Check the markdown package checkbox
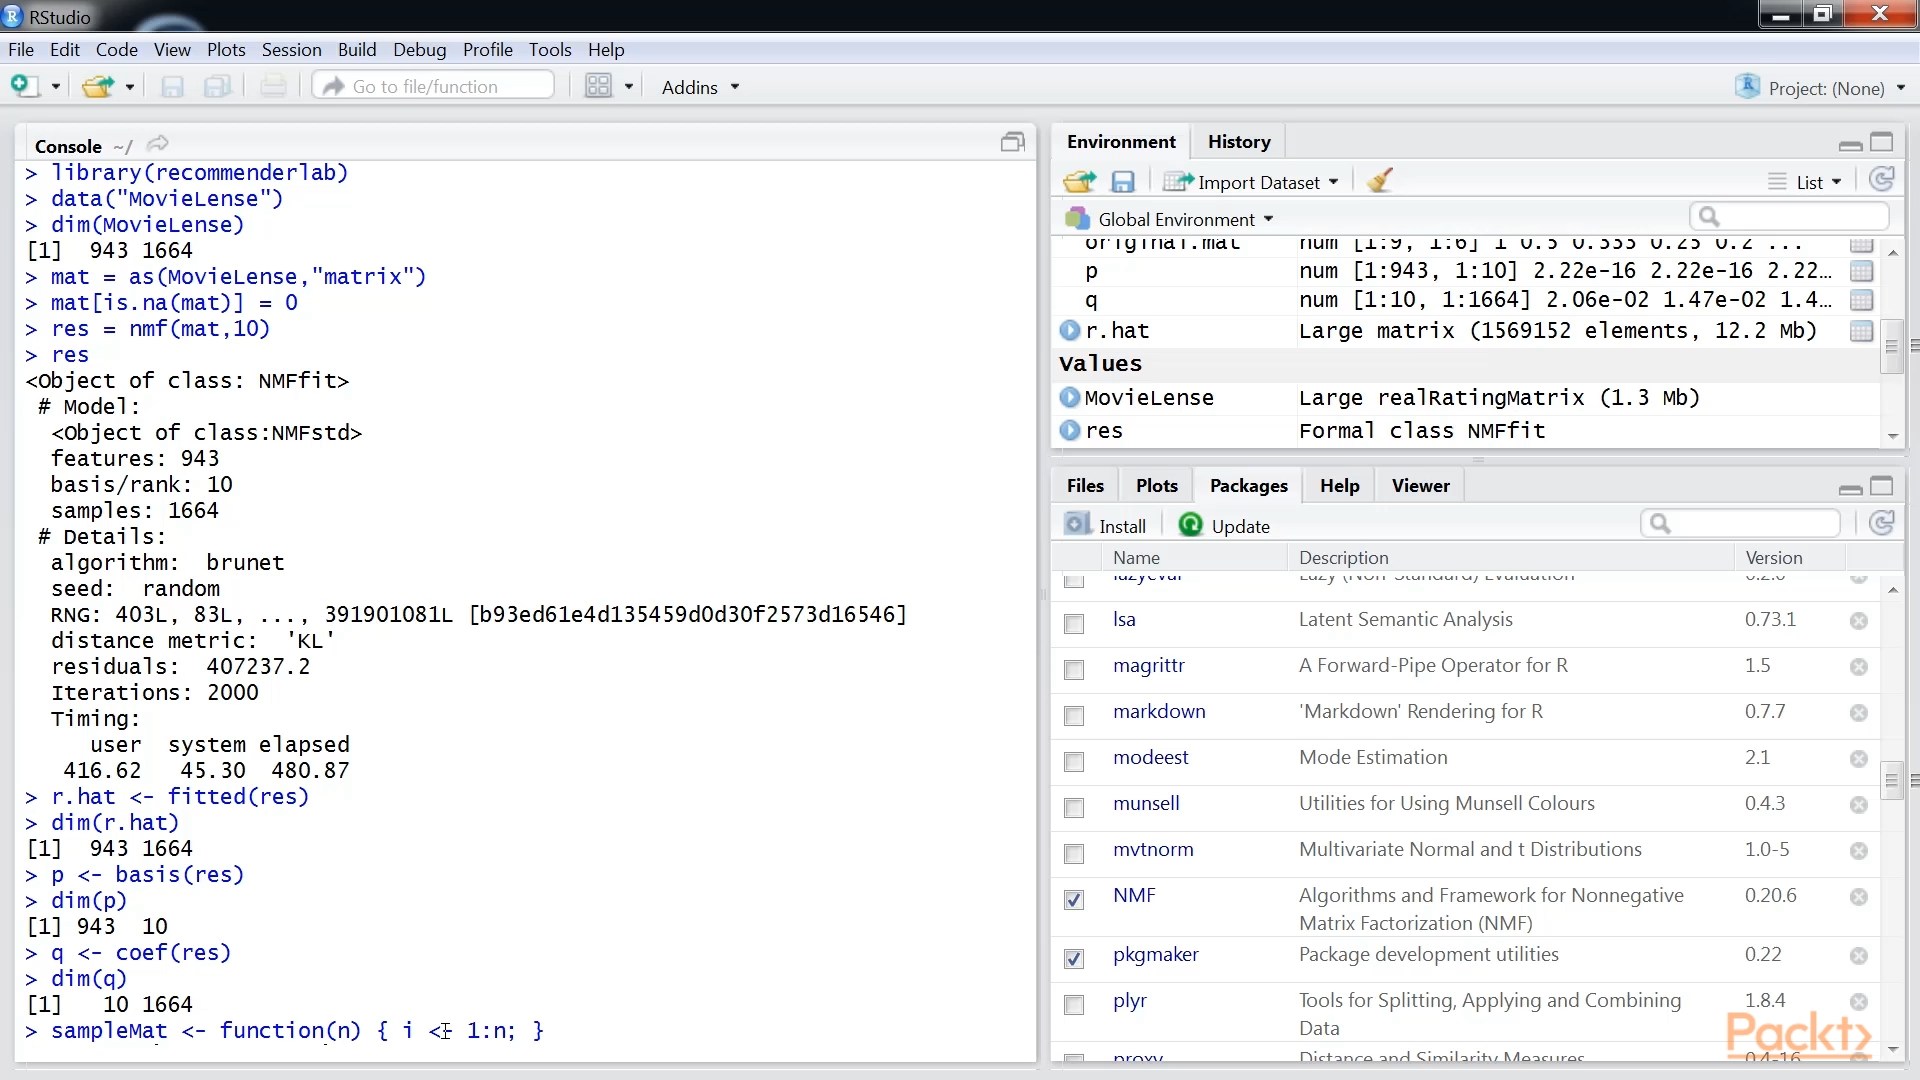Image resolution: width=1920 pixels, height=1080 pixels. click(x=1074, y=716)
